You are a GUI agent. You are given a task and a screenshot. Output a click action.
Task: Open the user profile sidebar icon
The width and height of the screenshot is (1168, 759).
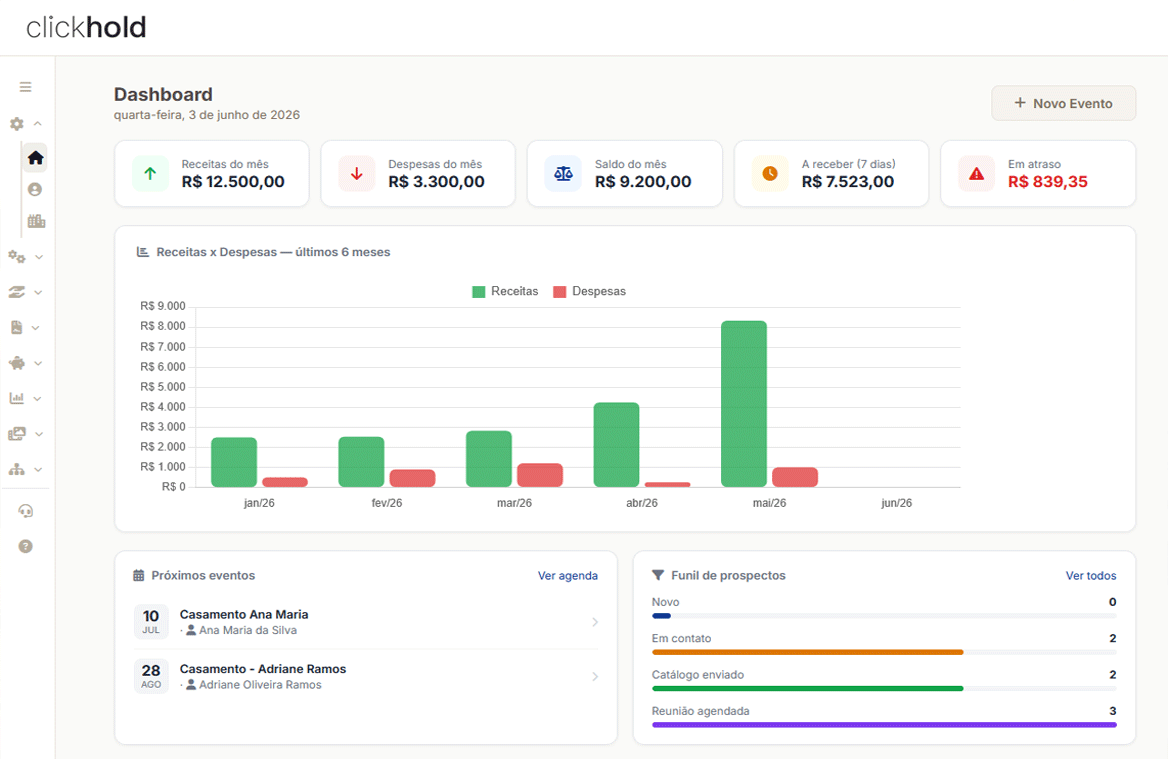pos(35,189)
